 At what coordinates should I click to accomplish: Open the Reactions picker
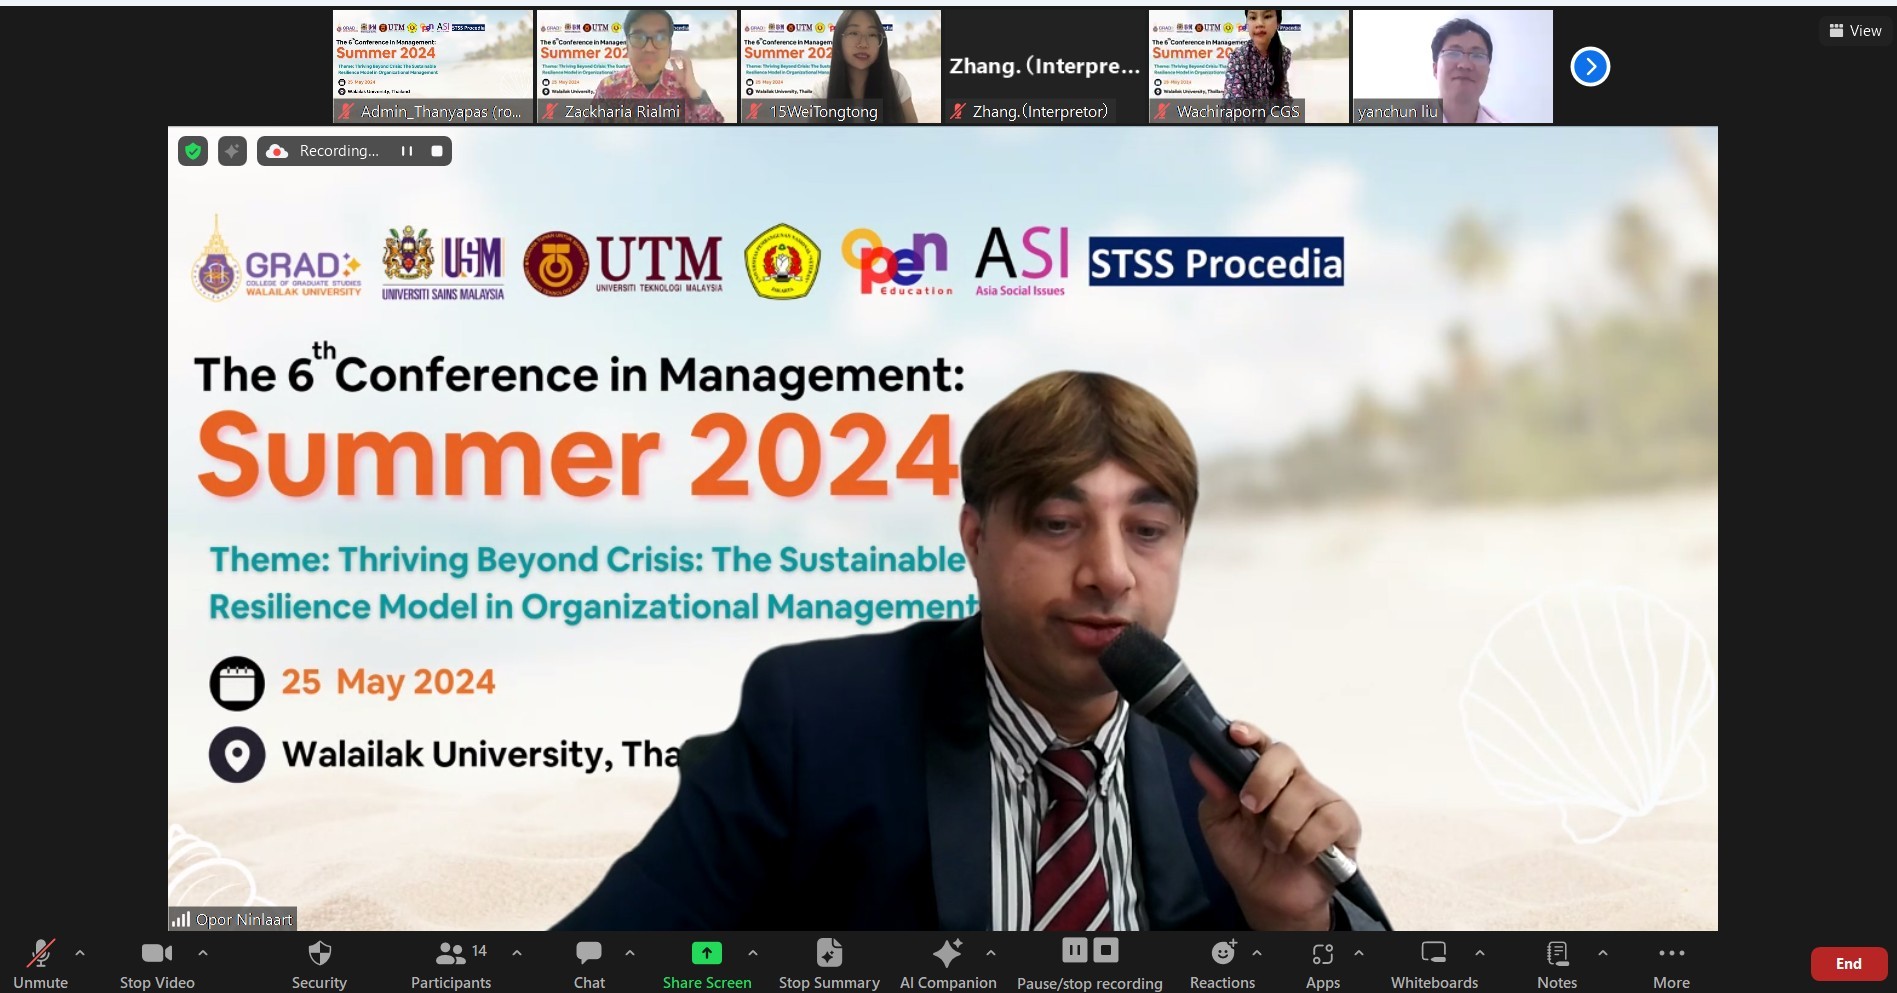(1222, 964)
